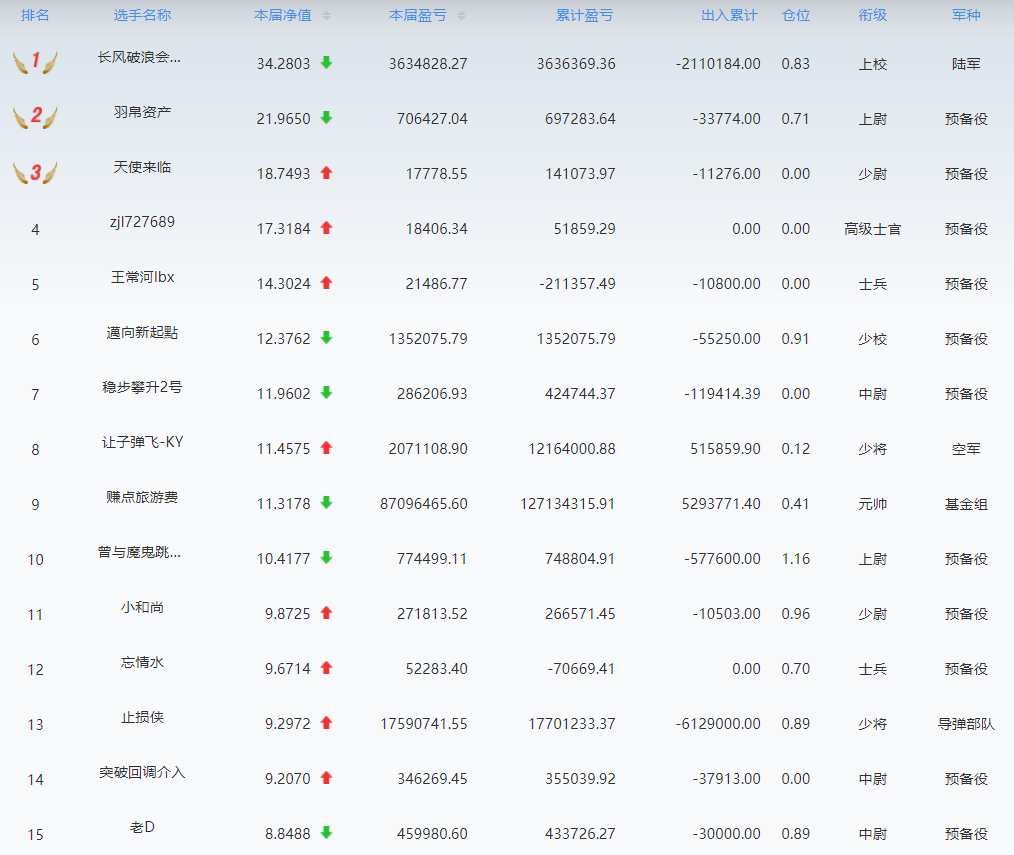Click the red up arrow next to 17.3184
This screenshot has width=1014, height=855.
[327, 228]
